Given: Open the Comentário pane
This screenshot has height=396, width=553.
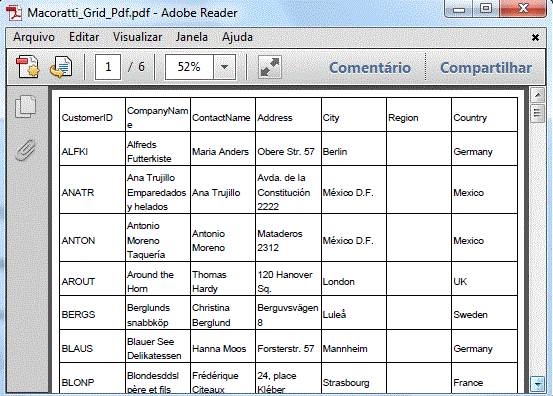Looking at the screenshot, I should click(370, 68).
